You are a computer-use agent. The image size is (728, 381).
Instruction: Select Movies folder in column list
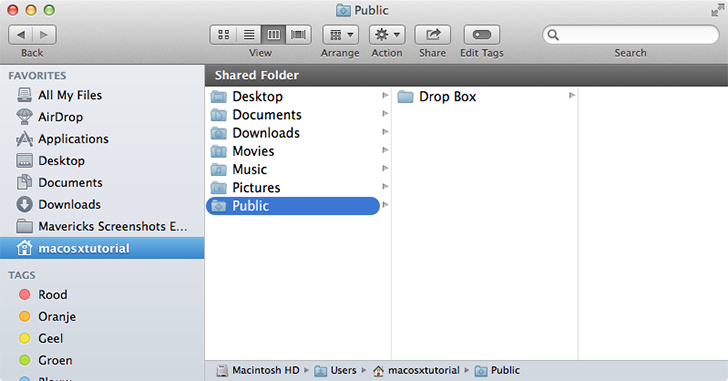click(293, 151)
